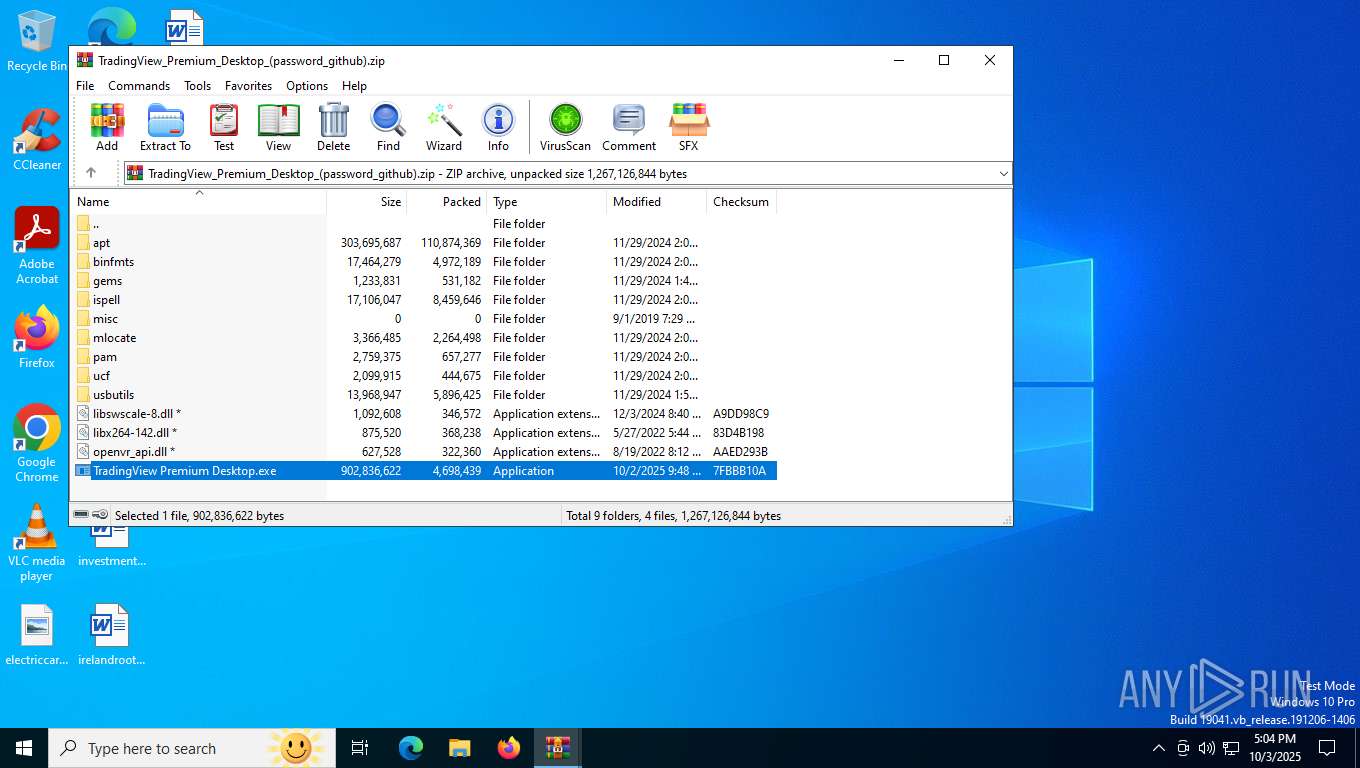Click the SFX toolbar icon
This screenshot has width=1360, height=768.
689,127
